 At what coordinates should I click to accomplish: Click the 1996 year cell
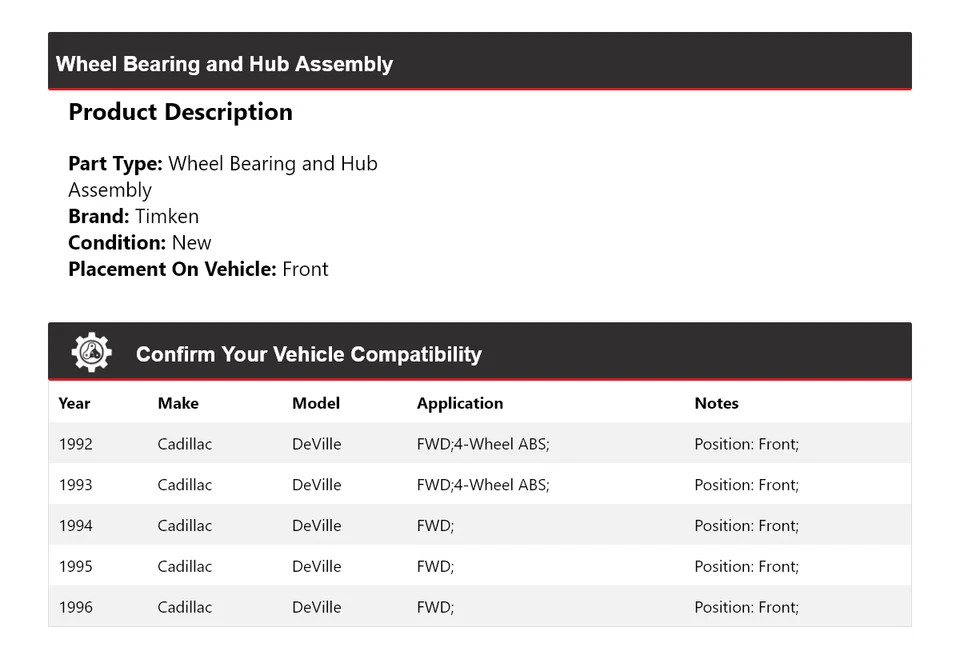click(x=75, y=607)
